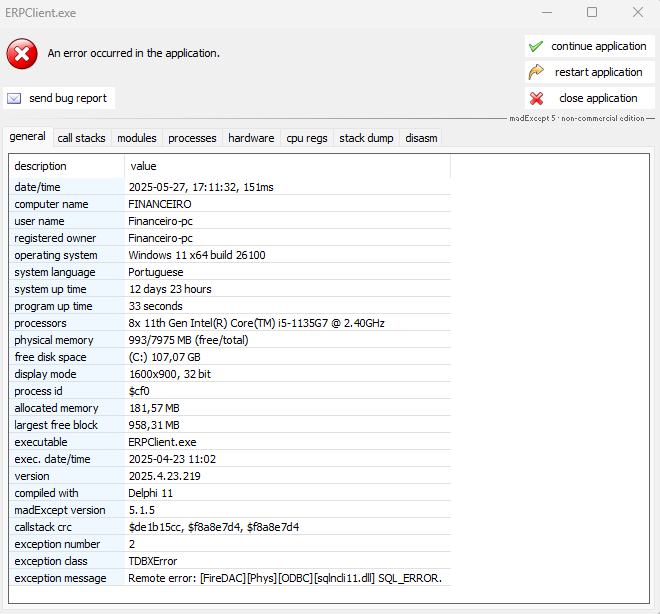This screenshot has width=660, height=614.
Task: Click the envelope bug report icon
Action: [14, 98]
